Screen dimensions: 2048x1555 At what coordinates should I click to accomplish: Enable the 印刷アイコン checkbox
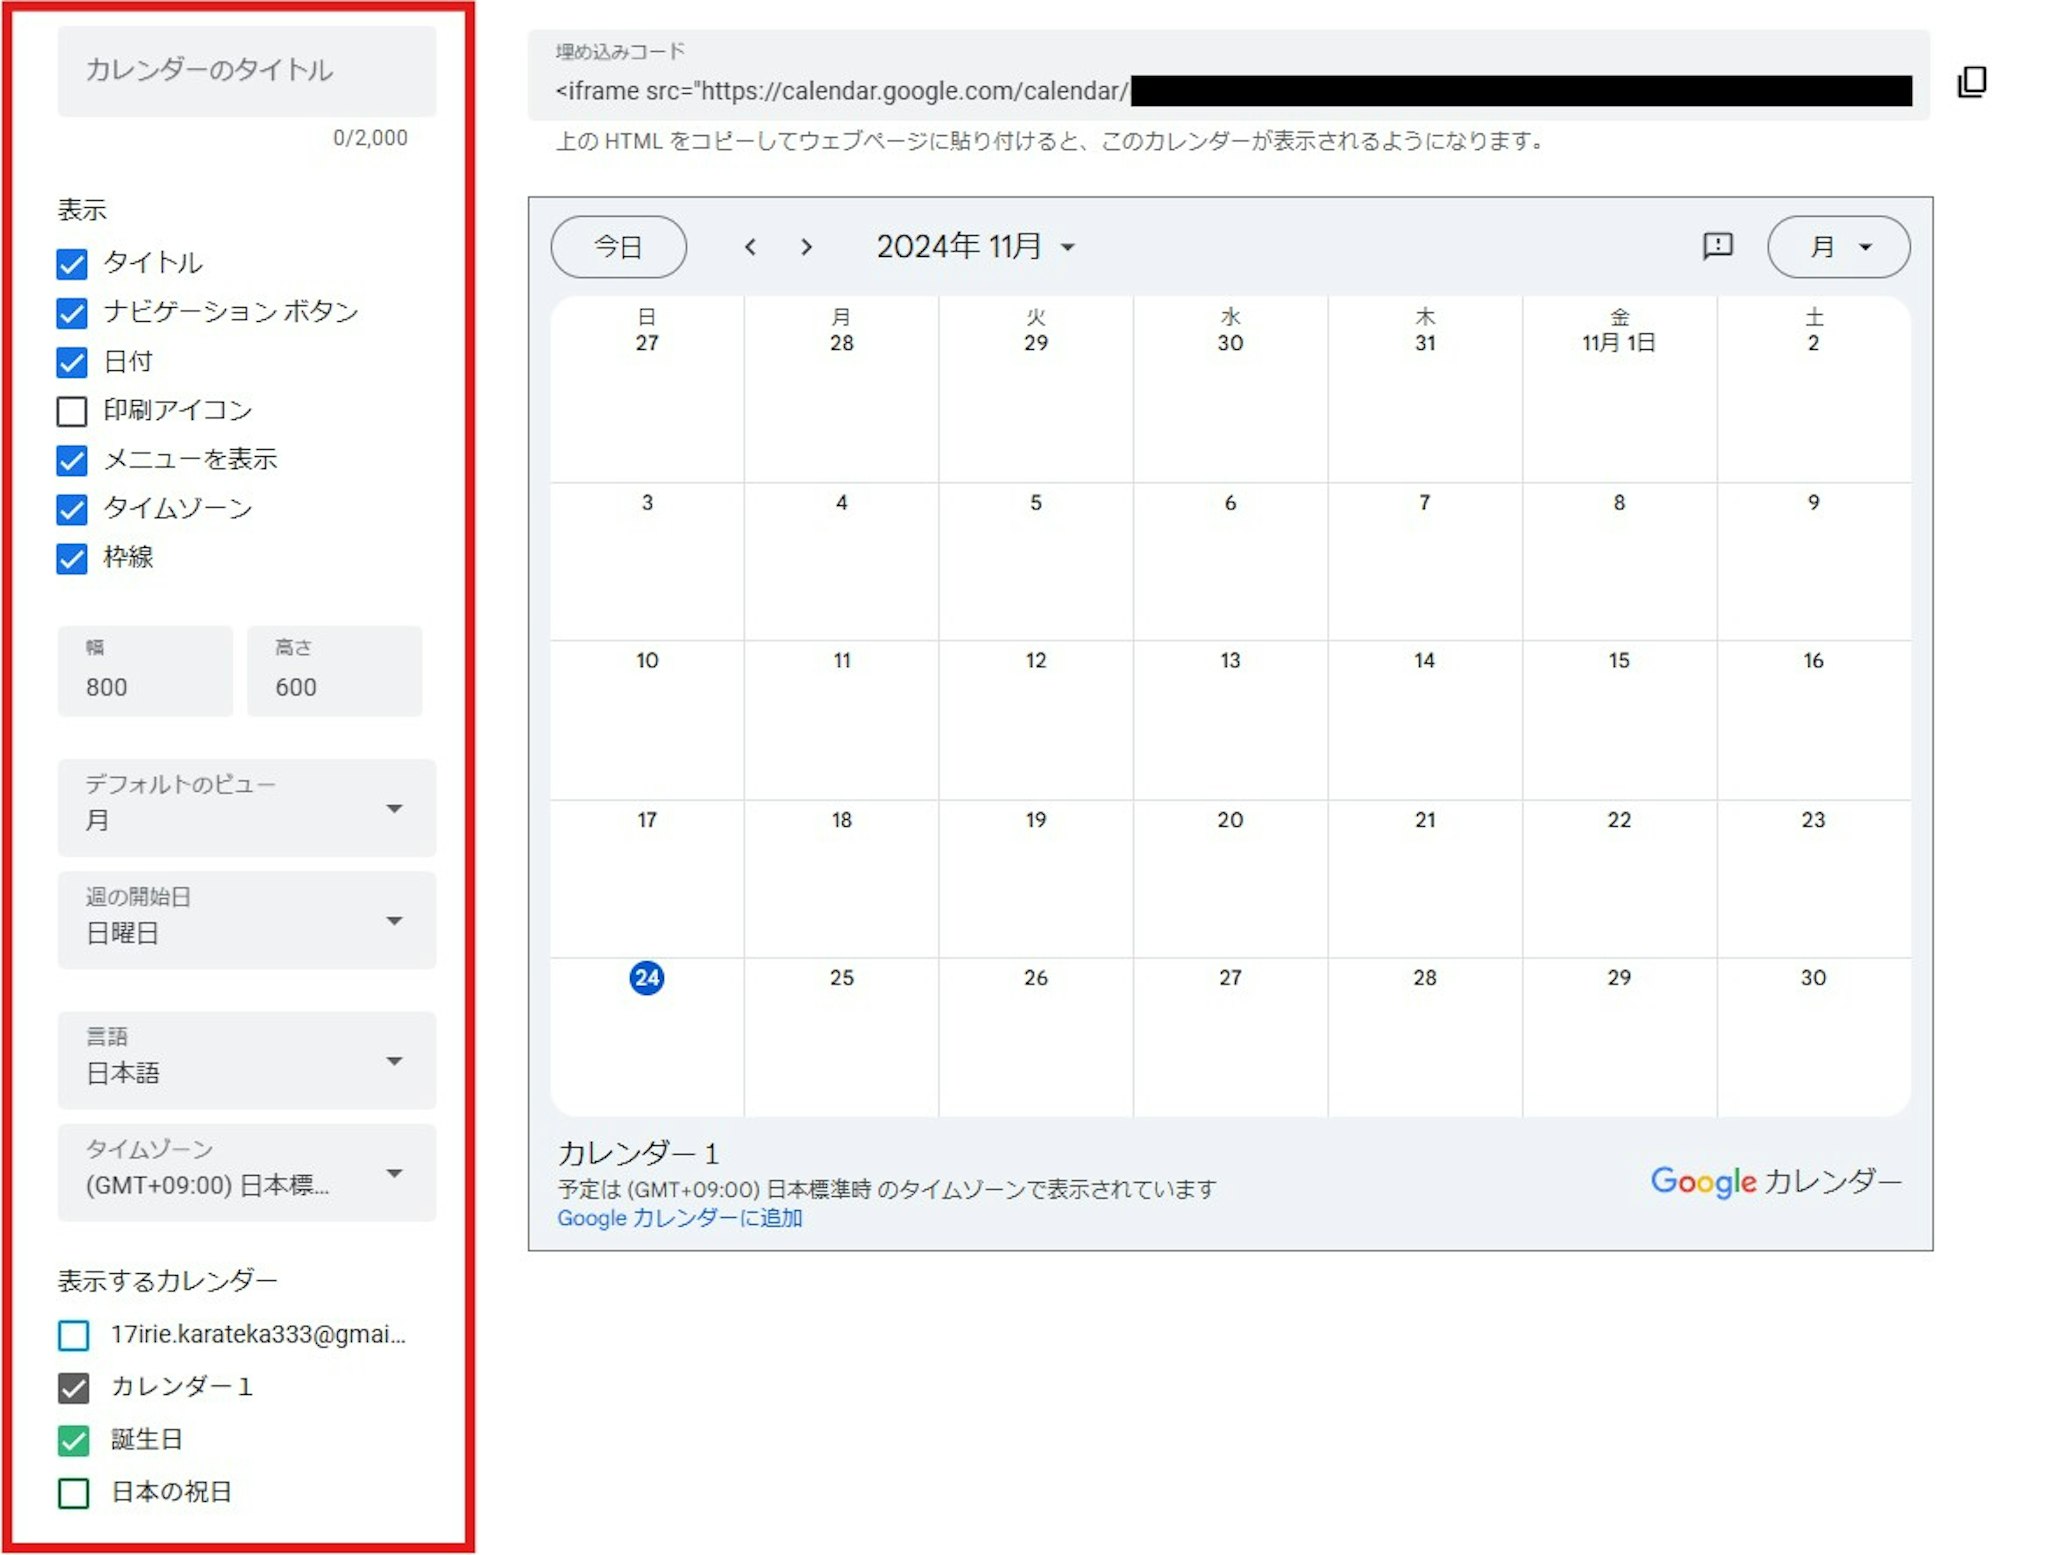pos(72,411)
